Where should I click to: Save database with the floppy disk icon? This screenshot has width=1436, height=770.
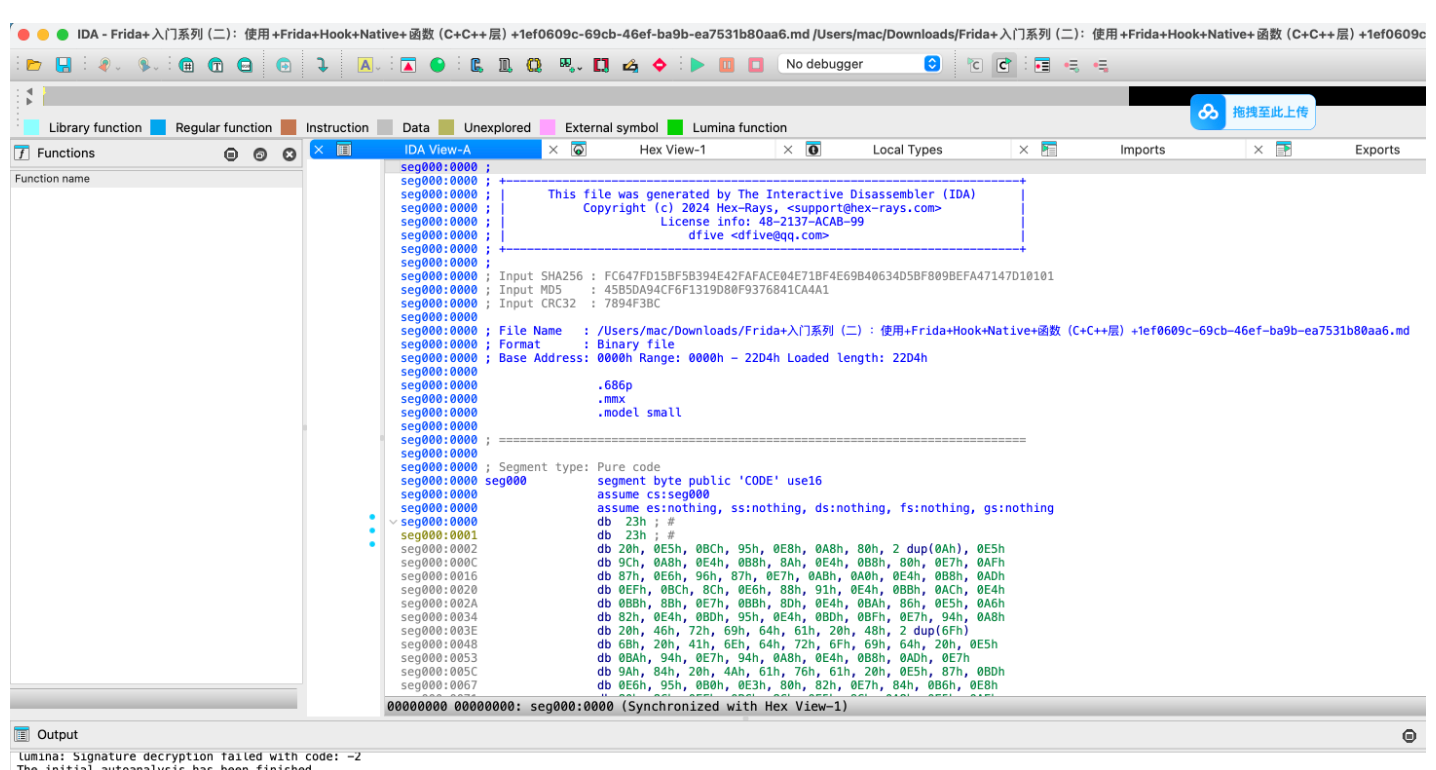63,65
